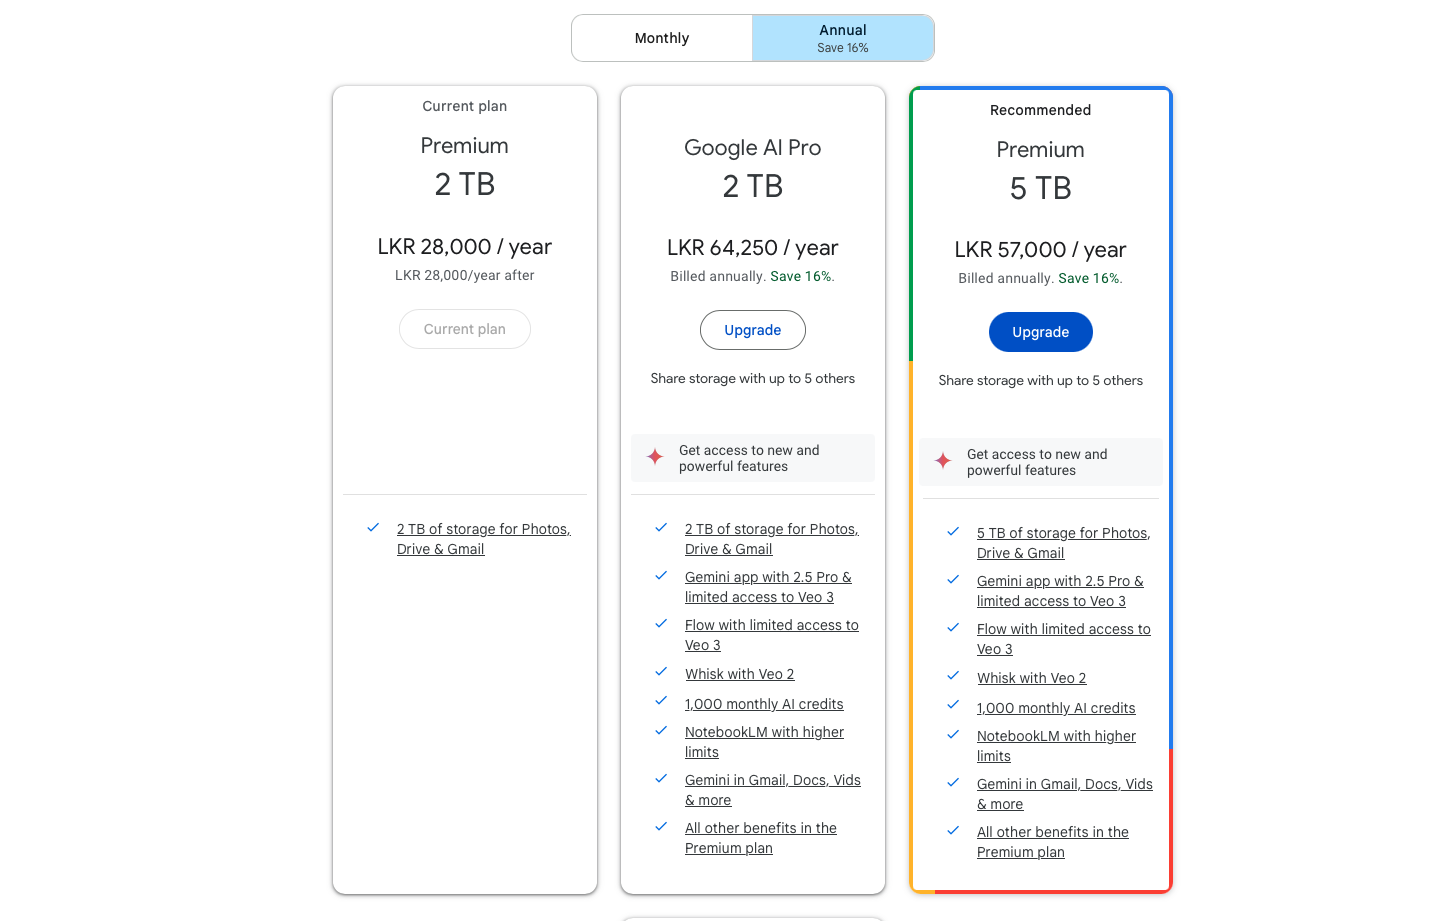Screen dimensions: 1433x921
Task: Click checkmark beside AI credits in AI Pro
Action: point(661,701)
